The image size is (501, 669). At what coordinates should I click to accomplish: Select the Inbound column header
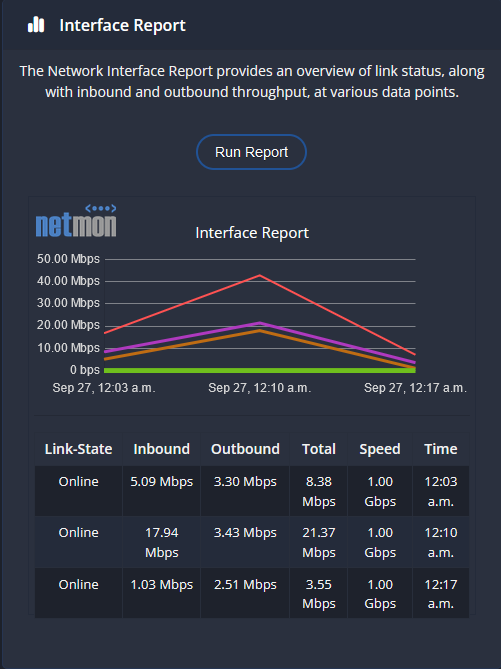click(161, 449)
